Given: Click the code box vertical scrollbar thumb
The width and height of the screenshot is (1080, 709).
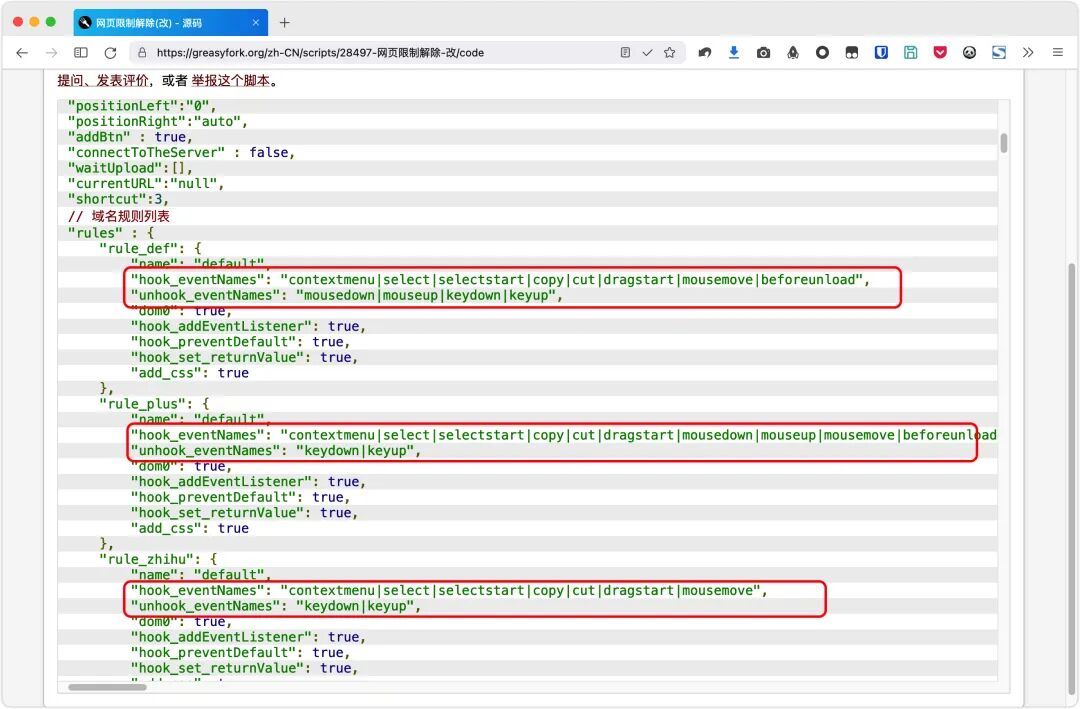Looking at the screenshot, I should pyautogui.click(x=1004, y=143).
